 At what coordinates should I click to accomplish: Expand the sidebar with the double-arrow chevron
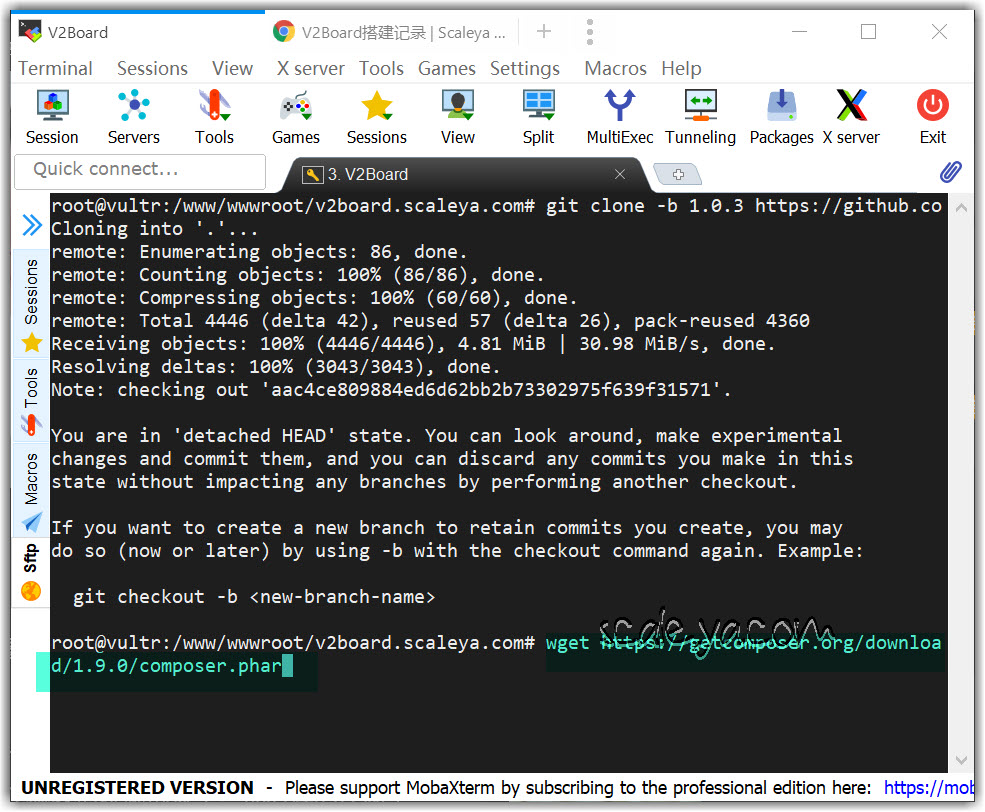point(32,227)
